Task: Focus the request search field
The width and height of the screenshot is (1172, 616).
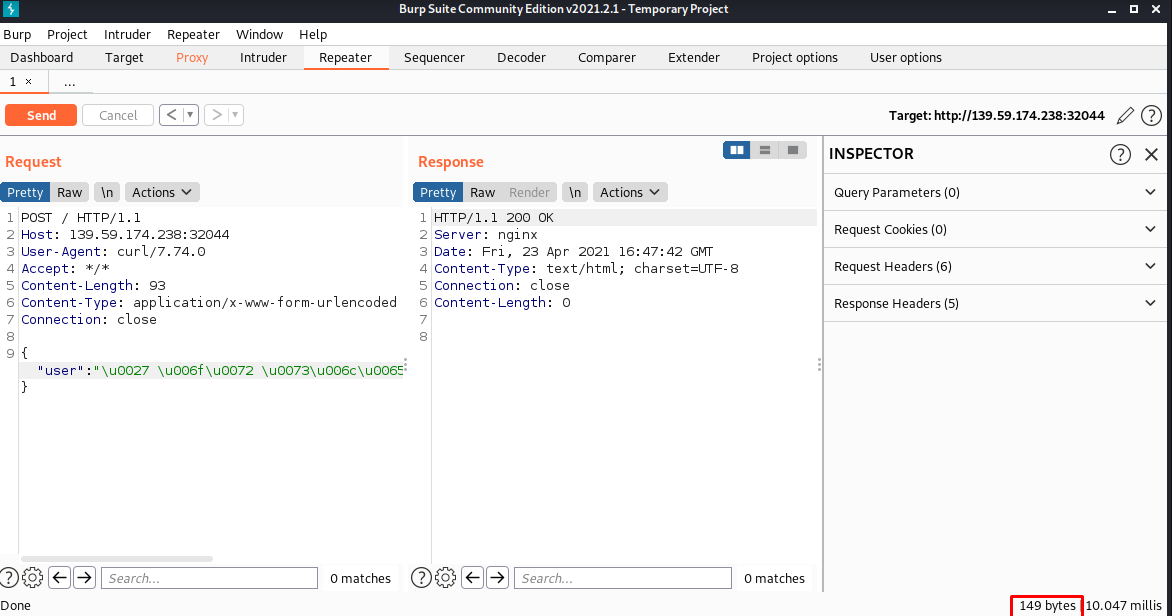Action: point(209,578)
